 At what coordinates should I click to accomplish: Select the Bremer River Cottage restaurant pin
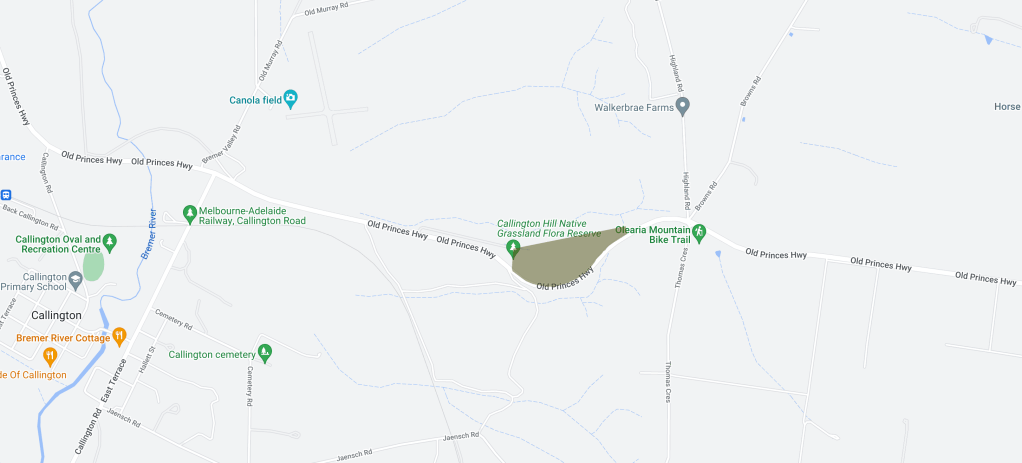pyautogui.click(x=119, y=336)
